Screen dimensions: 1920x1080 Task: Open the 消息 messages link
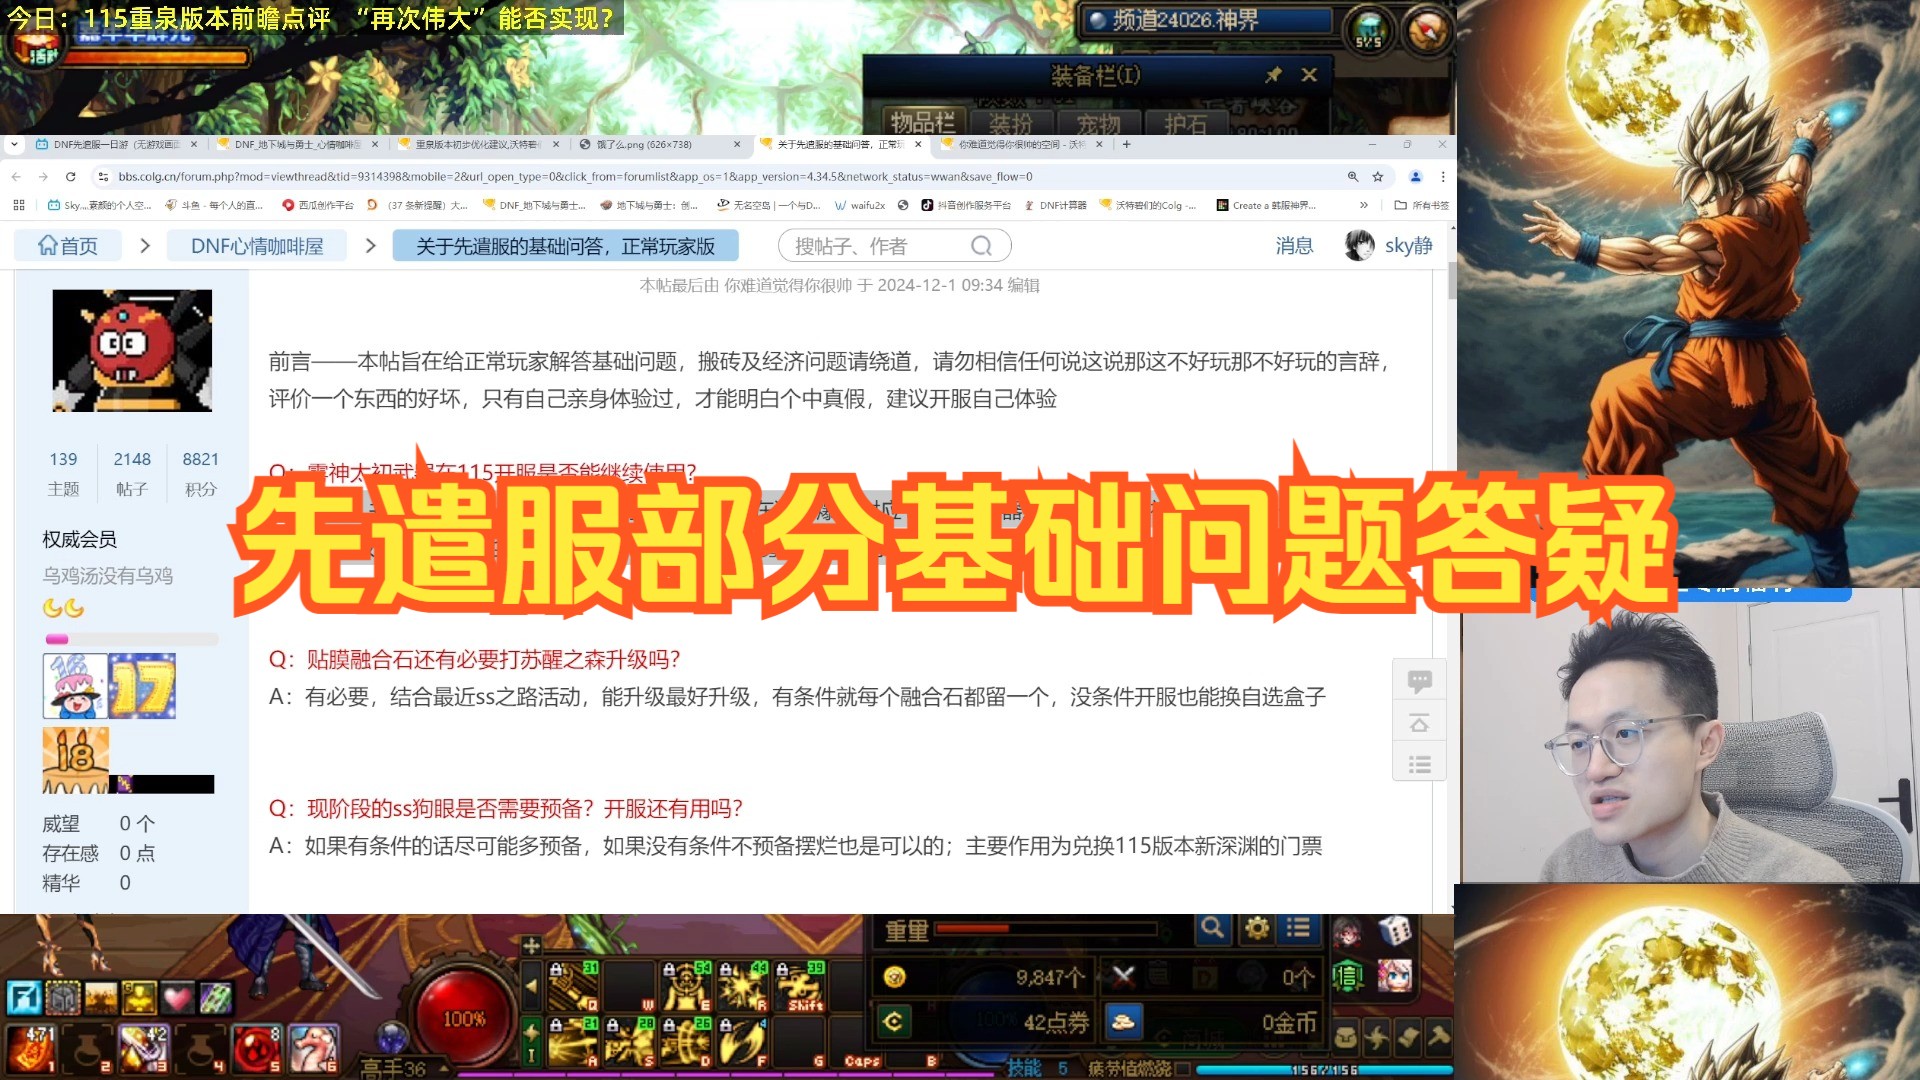pyautogui.click(x=1294, y=246)
